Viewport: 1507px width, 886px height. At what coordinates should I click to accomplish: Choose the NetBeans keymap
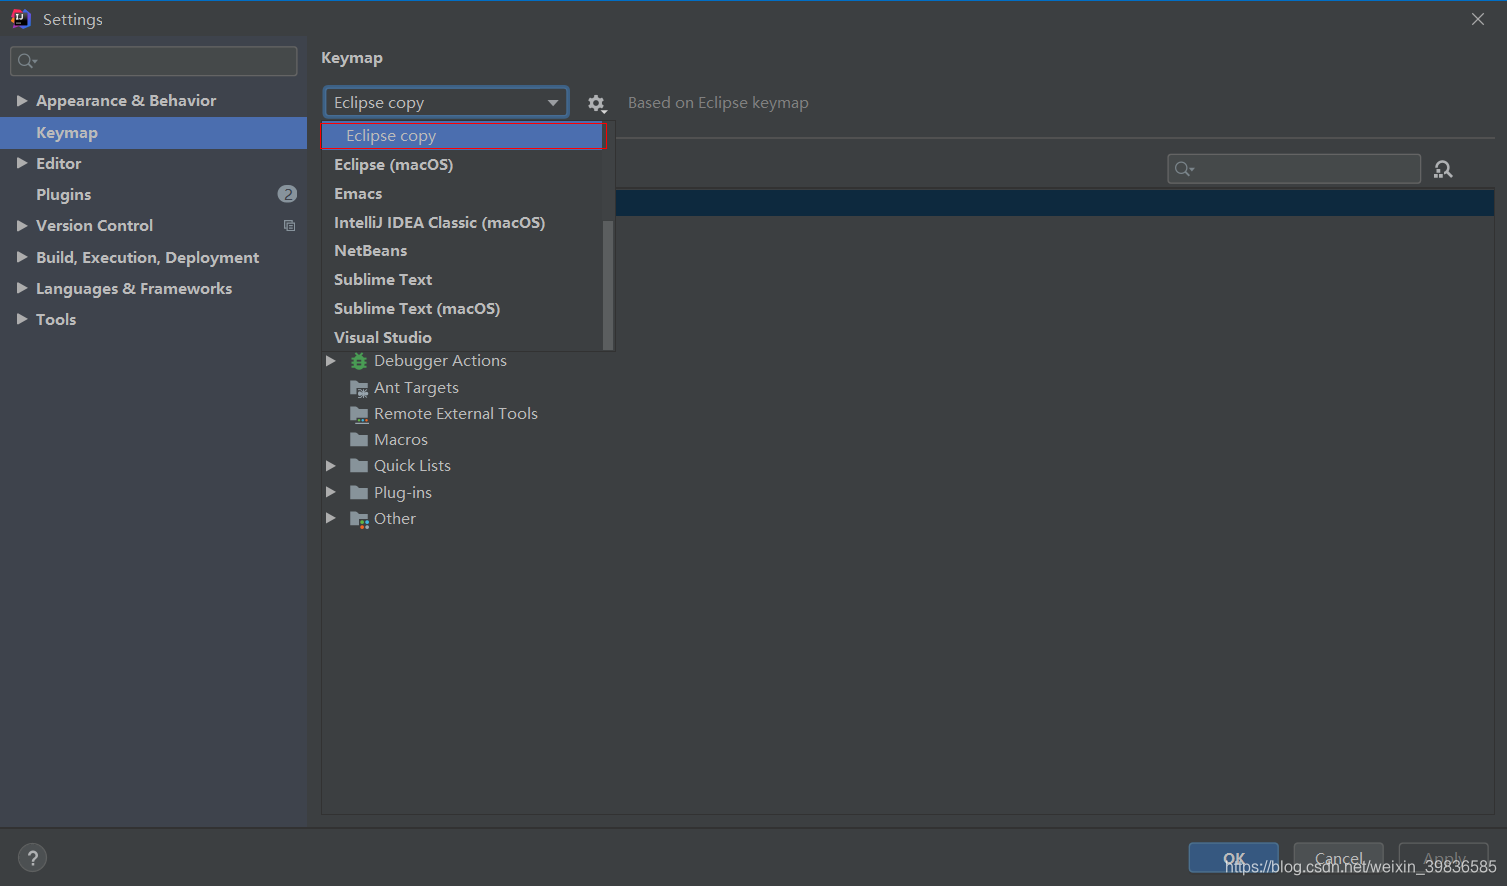click(462, 251)
